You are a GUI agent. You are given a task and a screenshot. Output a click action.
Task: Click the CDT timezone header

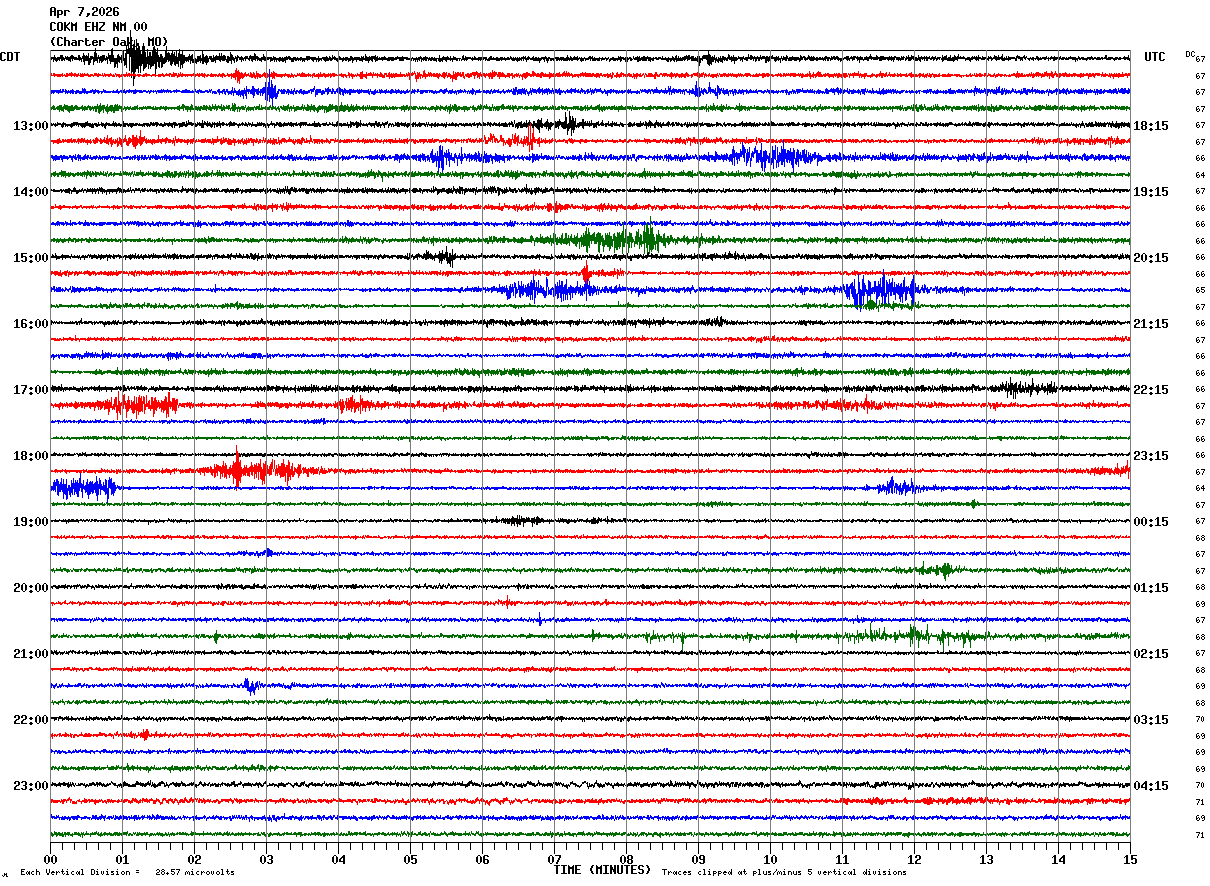[10, 57]
